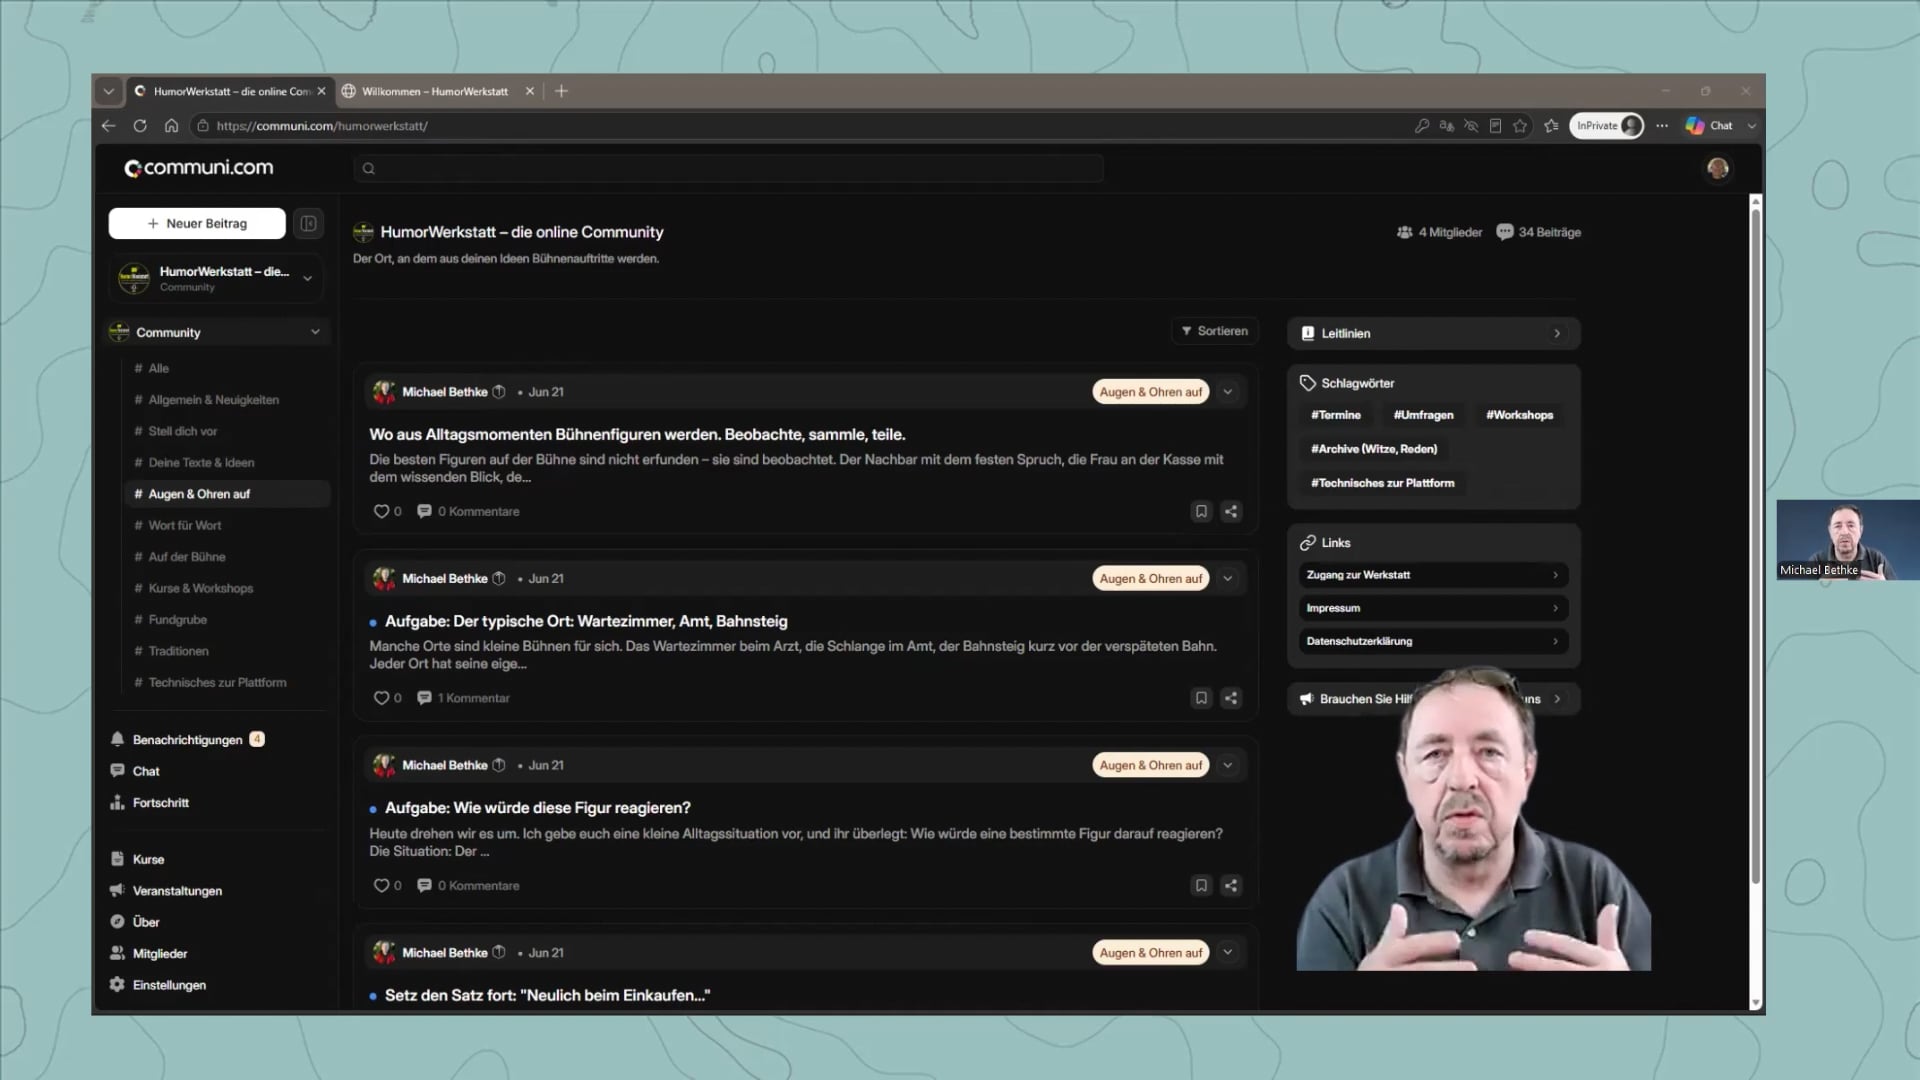The height and width of the screenshot is (1080, 1920).
Task: Open the Benachrichtigungen menu item
Action: coord(187,740)
